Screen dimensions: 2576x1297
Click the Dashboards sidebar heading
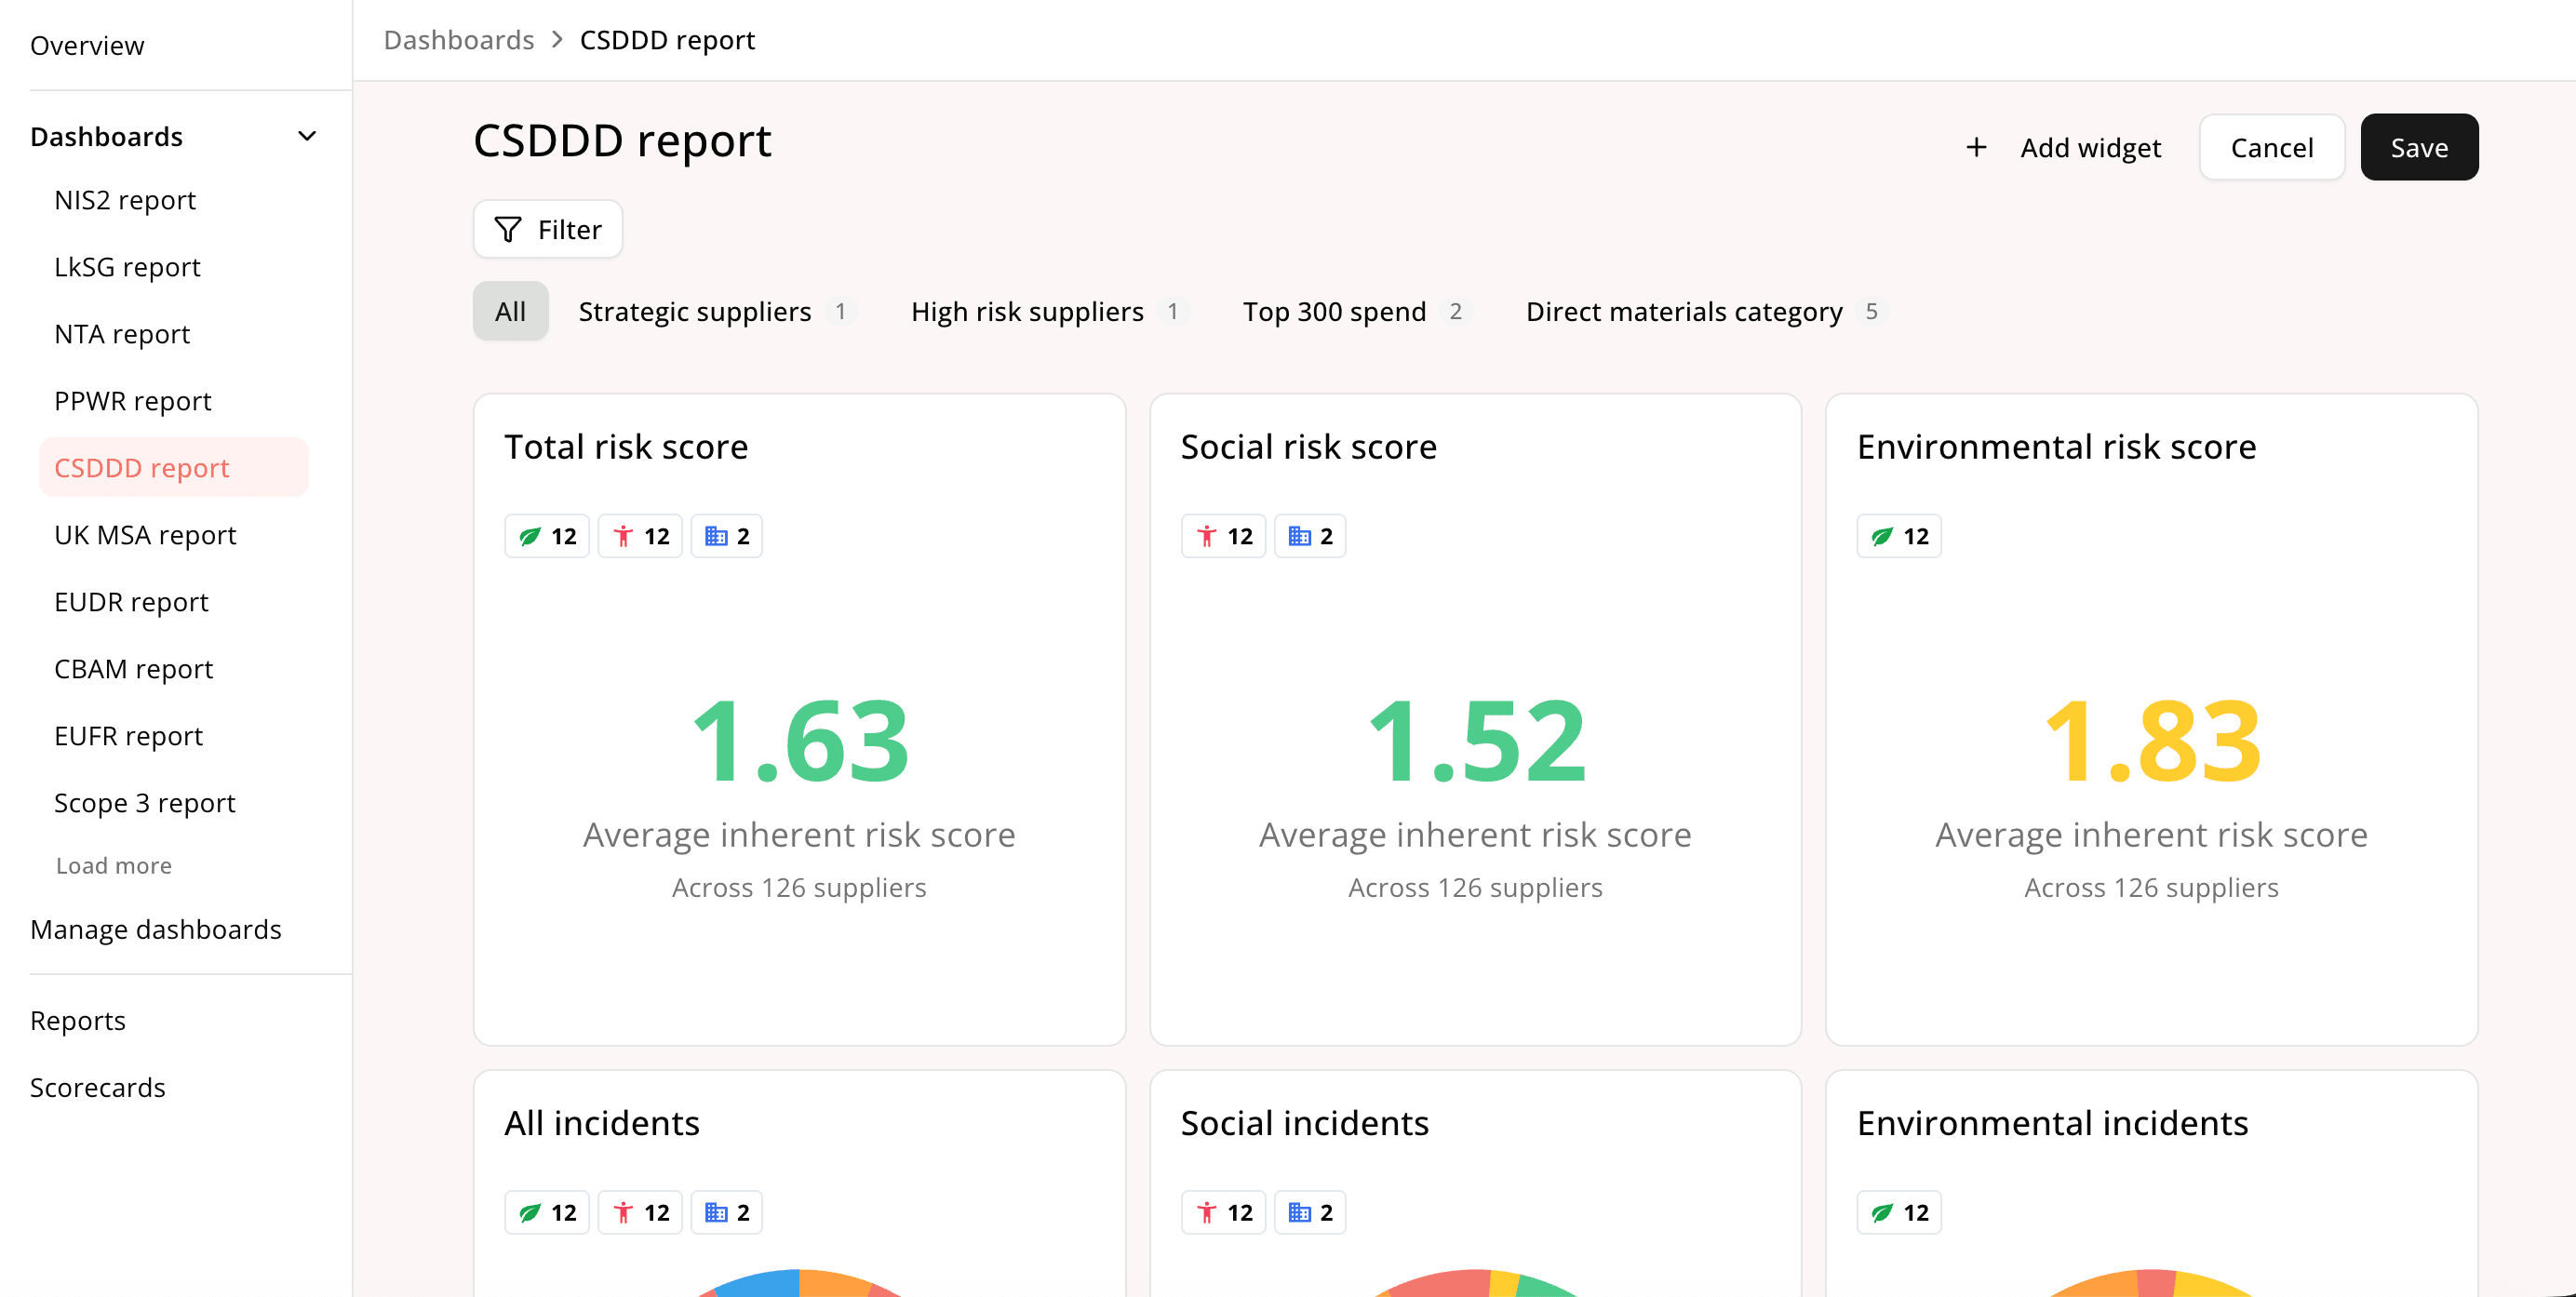click(106, 136)
